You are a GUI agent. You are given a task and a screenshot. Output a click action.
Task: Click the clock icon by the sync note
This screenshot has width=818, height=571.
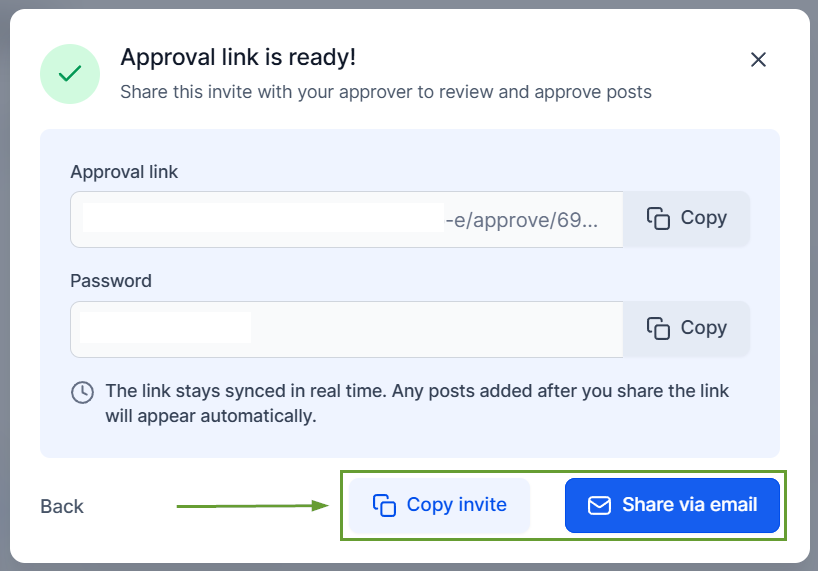click(x=83, y=392)
